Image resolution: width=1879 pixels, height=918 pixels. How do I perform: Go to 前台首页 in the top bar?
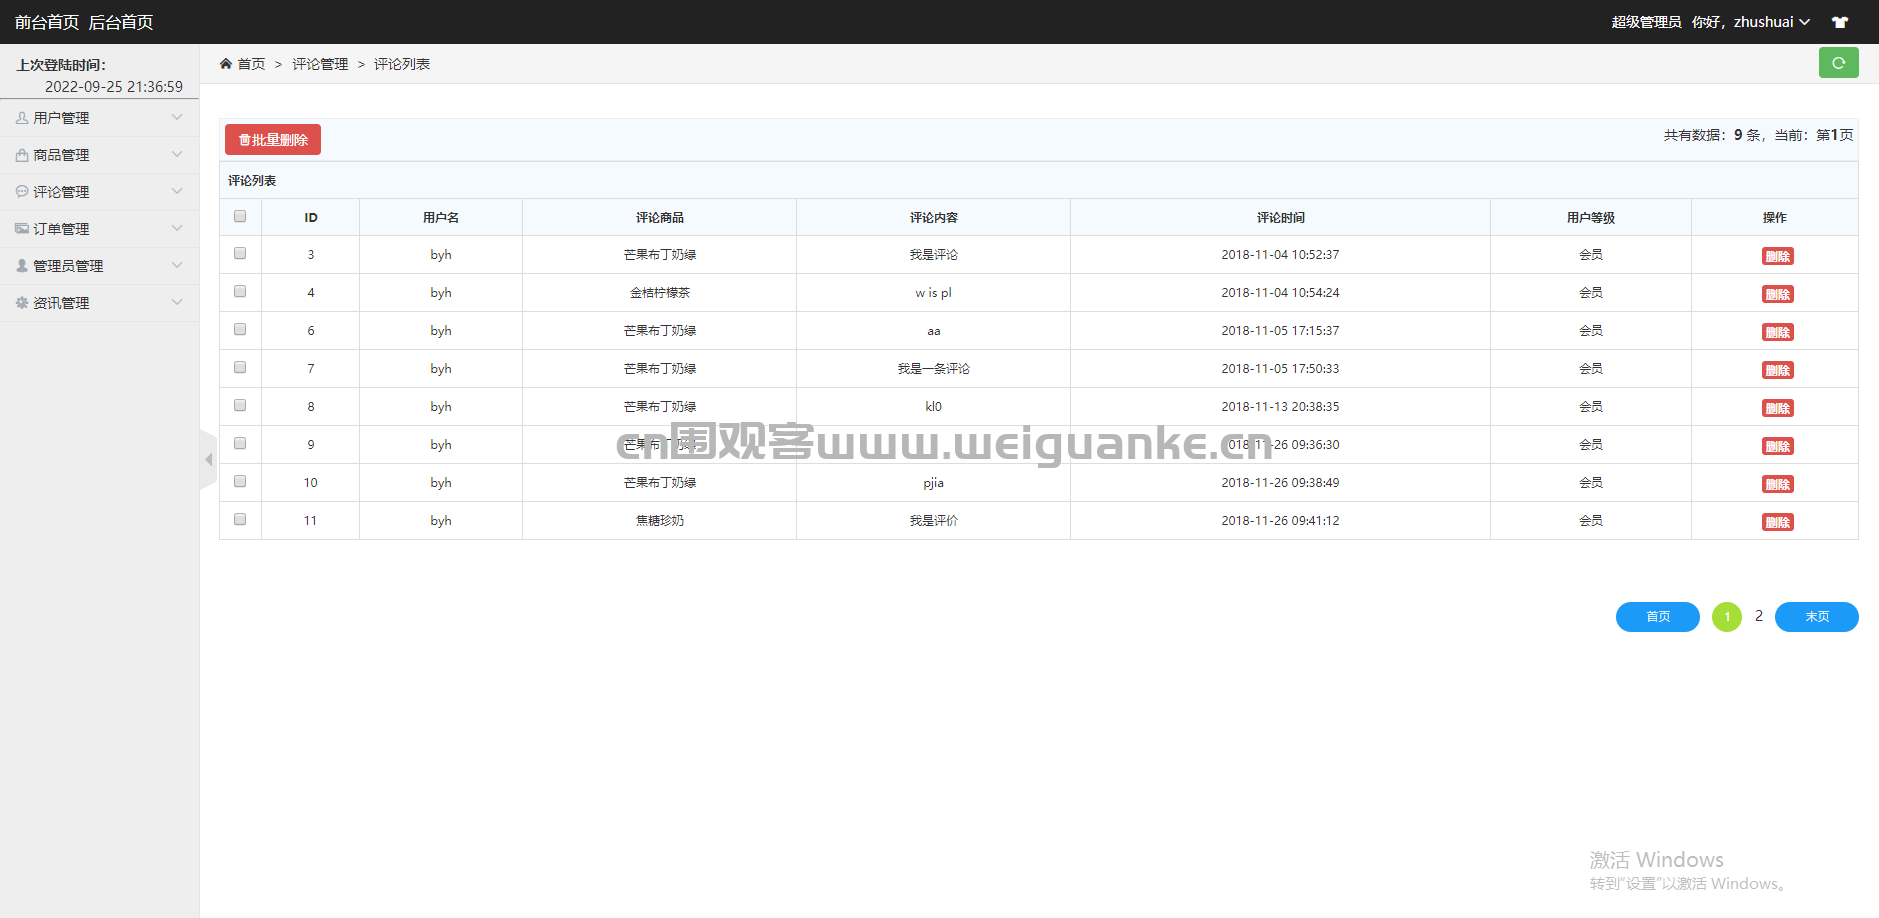[47, 22]
